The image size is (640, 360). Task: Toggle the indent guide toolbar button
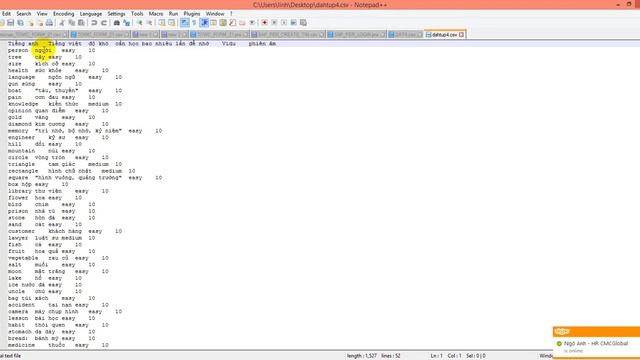(204, 23)
